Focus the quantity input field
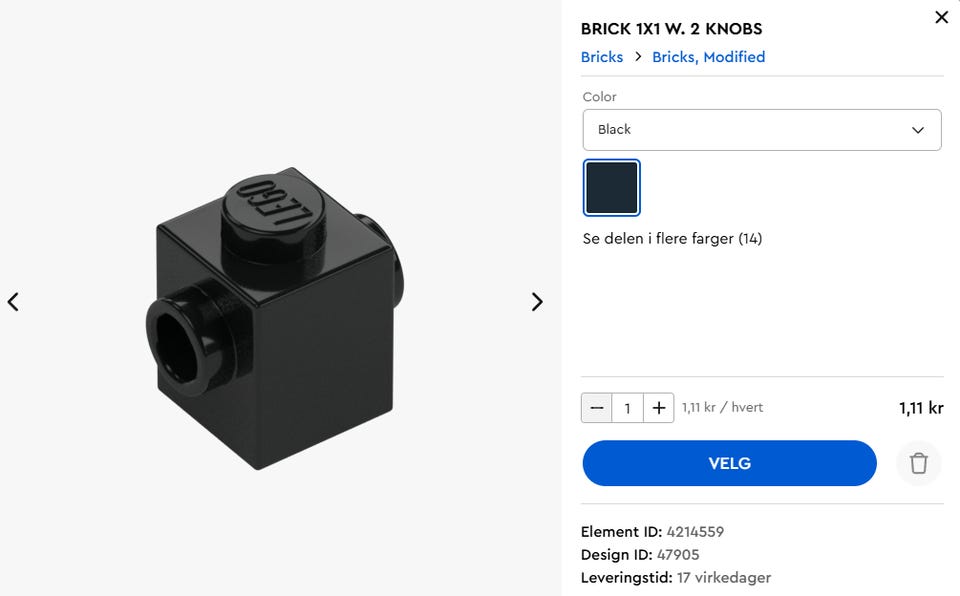 [628, 408]
